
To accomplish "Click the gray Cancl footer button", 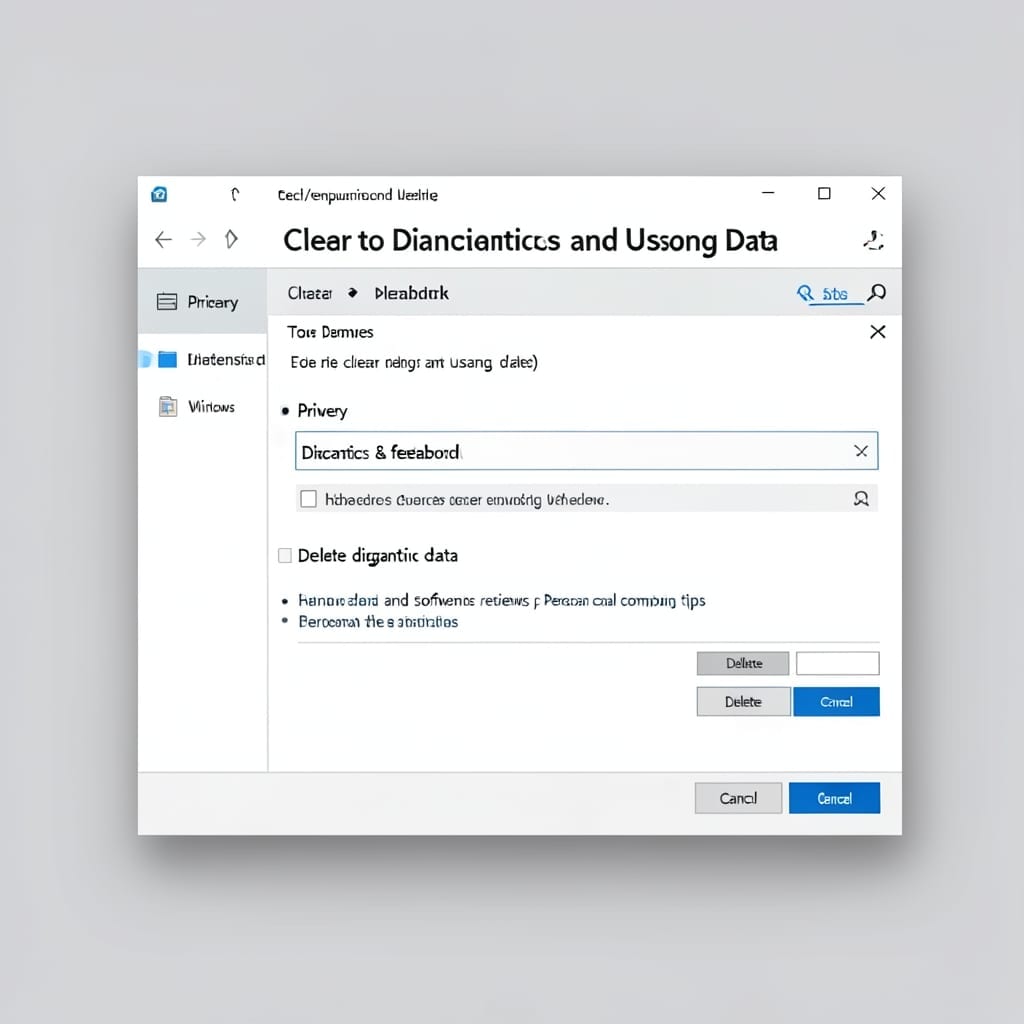I will point(738,798).
